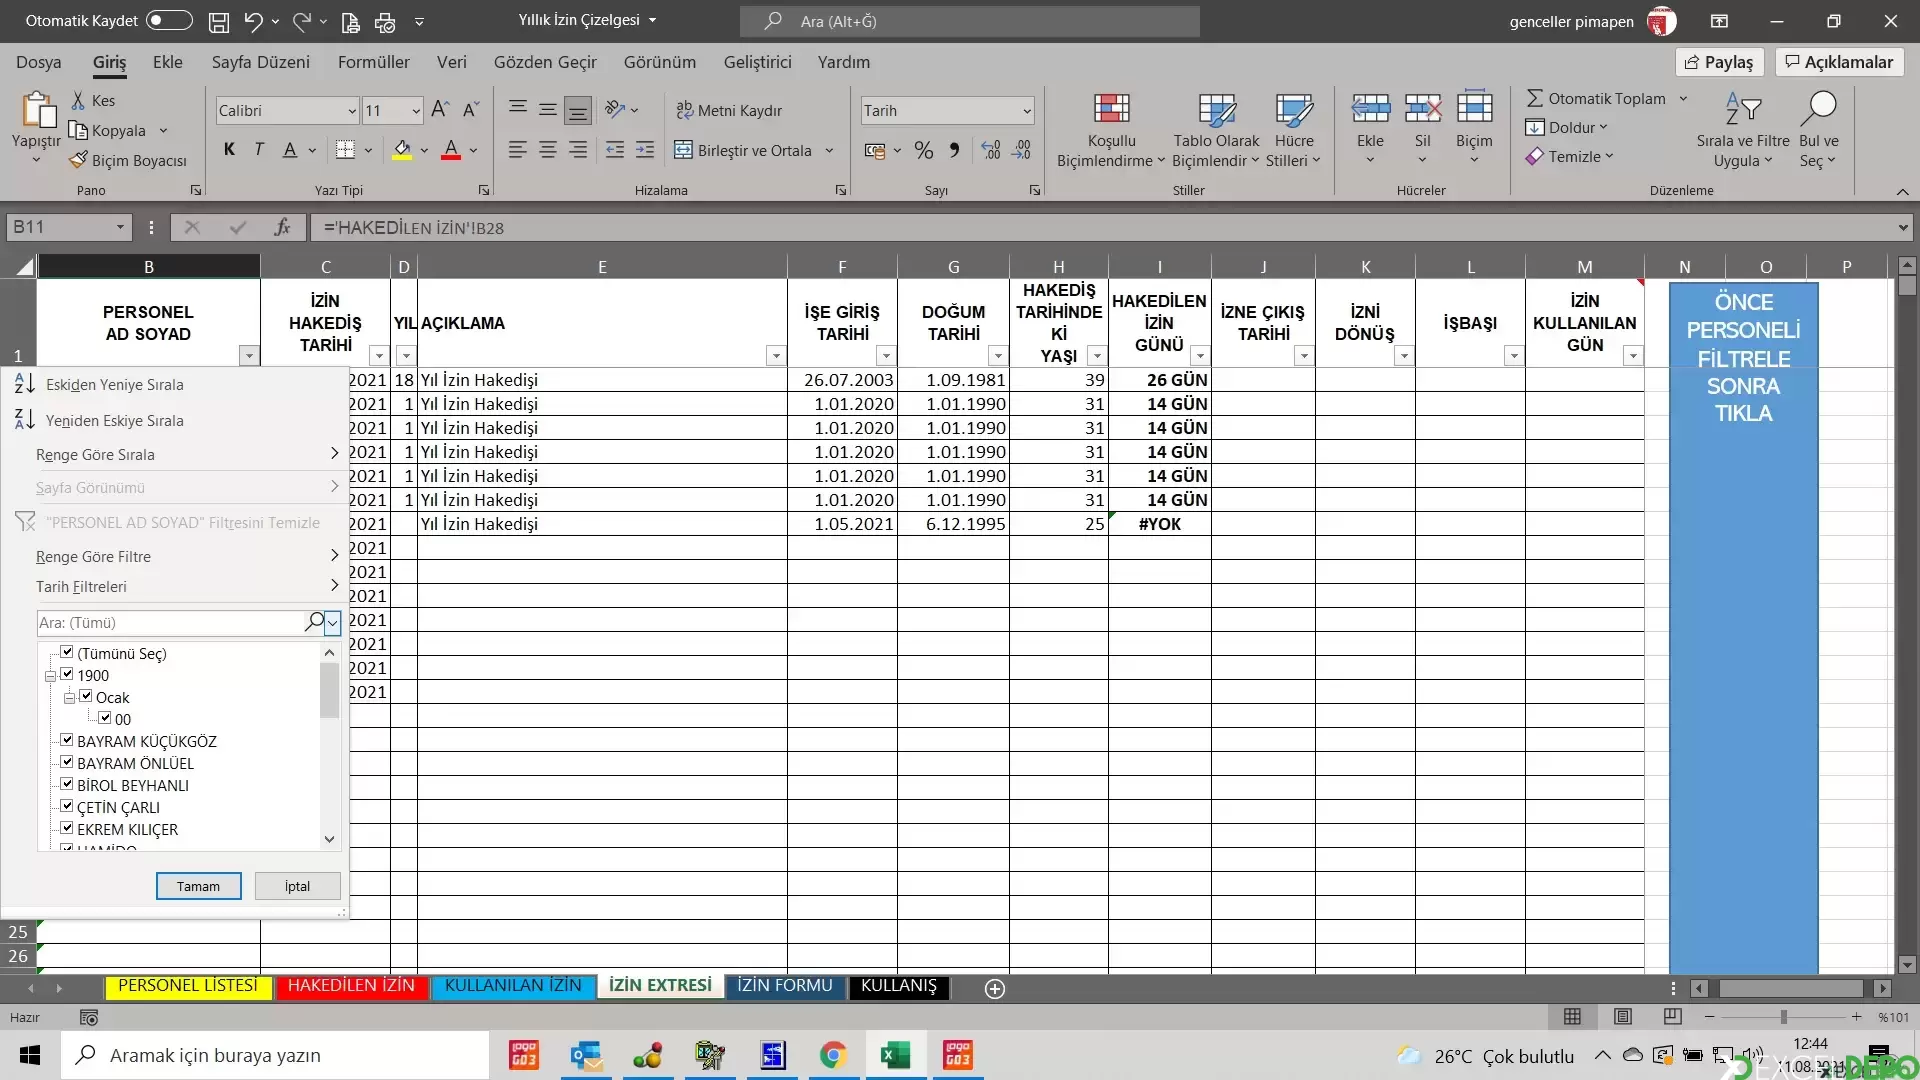
Task: Click the Açıklamalar button
Action: (1839, 62)
